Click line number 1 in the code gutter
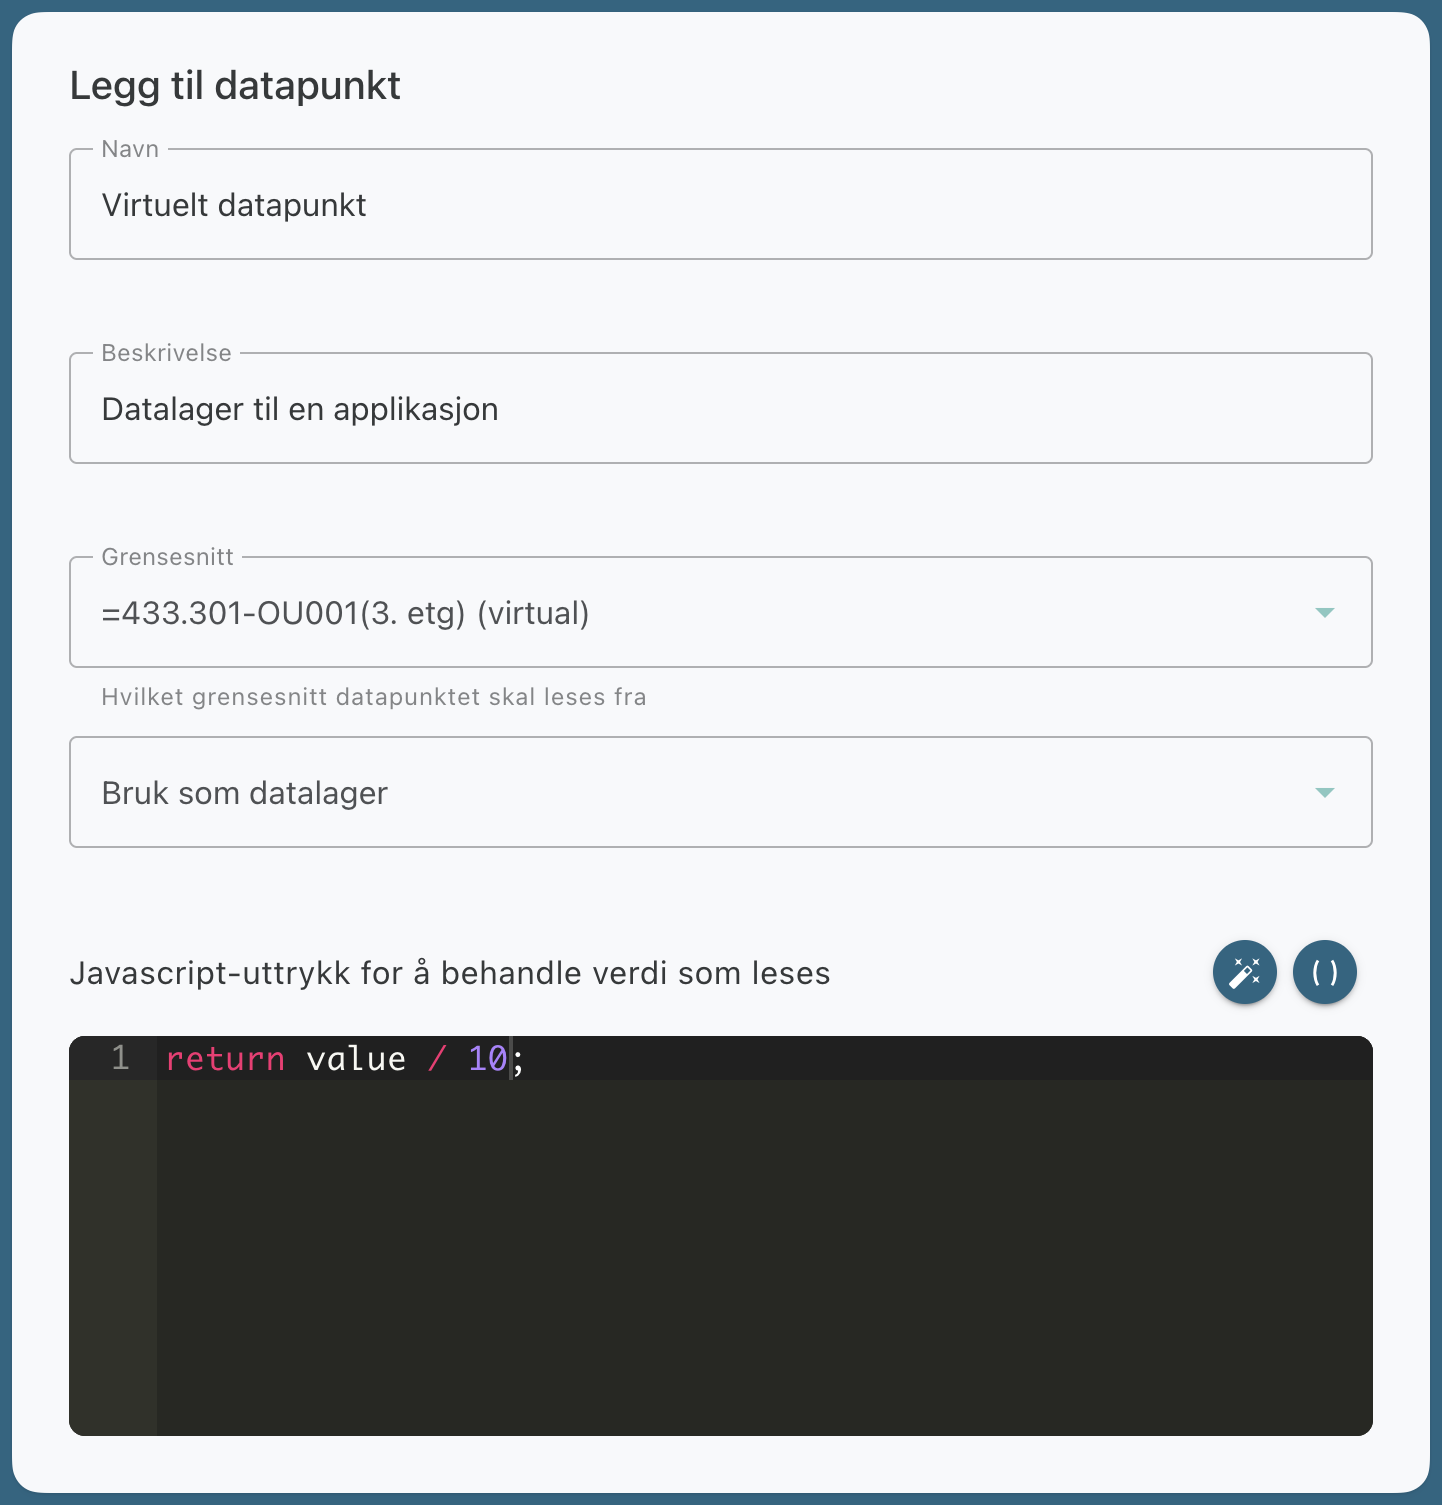This screenshot has height=1505, width=1442. pos(121,1058)
